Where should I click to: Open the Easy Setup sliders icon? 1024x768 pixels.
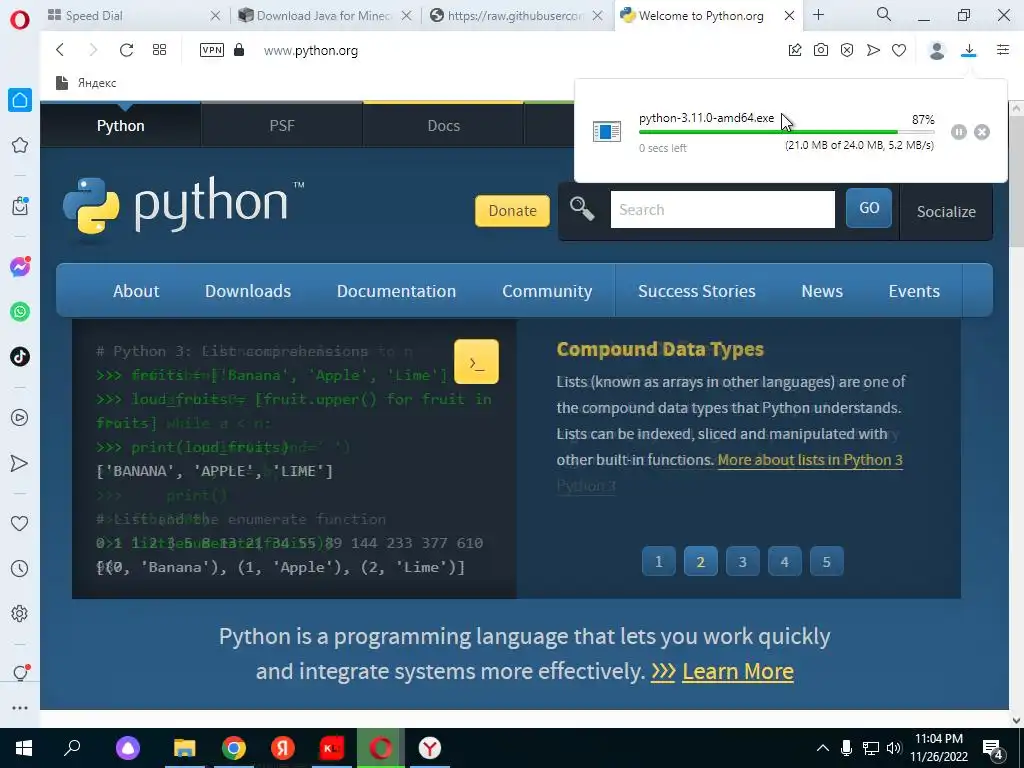coord(1003,50)
